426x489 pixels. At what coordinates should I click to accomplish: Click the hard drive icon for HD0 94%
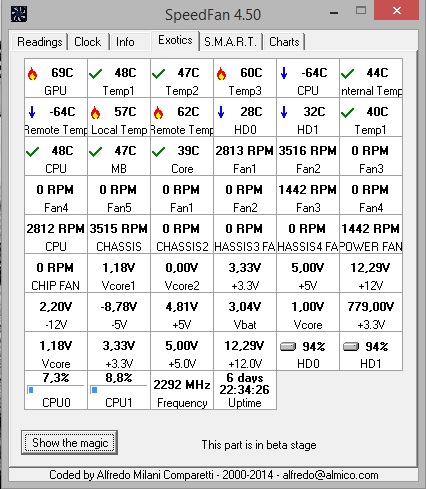point(288,347)
